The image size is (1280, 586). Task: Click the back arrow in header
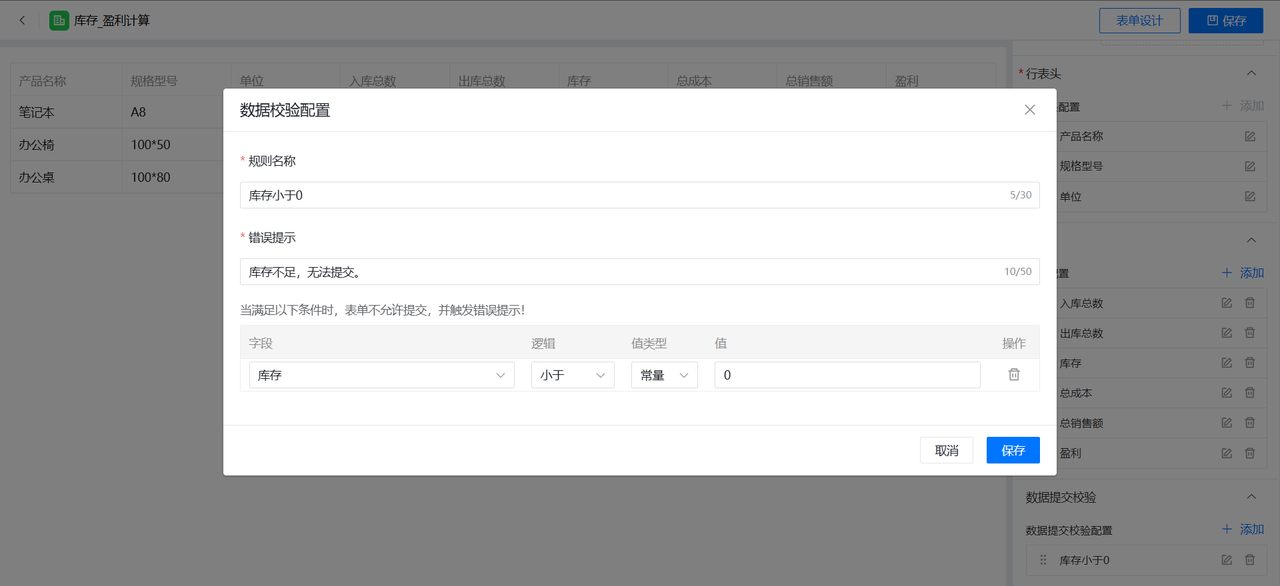pyautogui.click(x=23, y=20)
